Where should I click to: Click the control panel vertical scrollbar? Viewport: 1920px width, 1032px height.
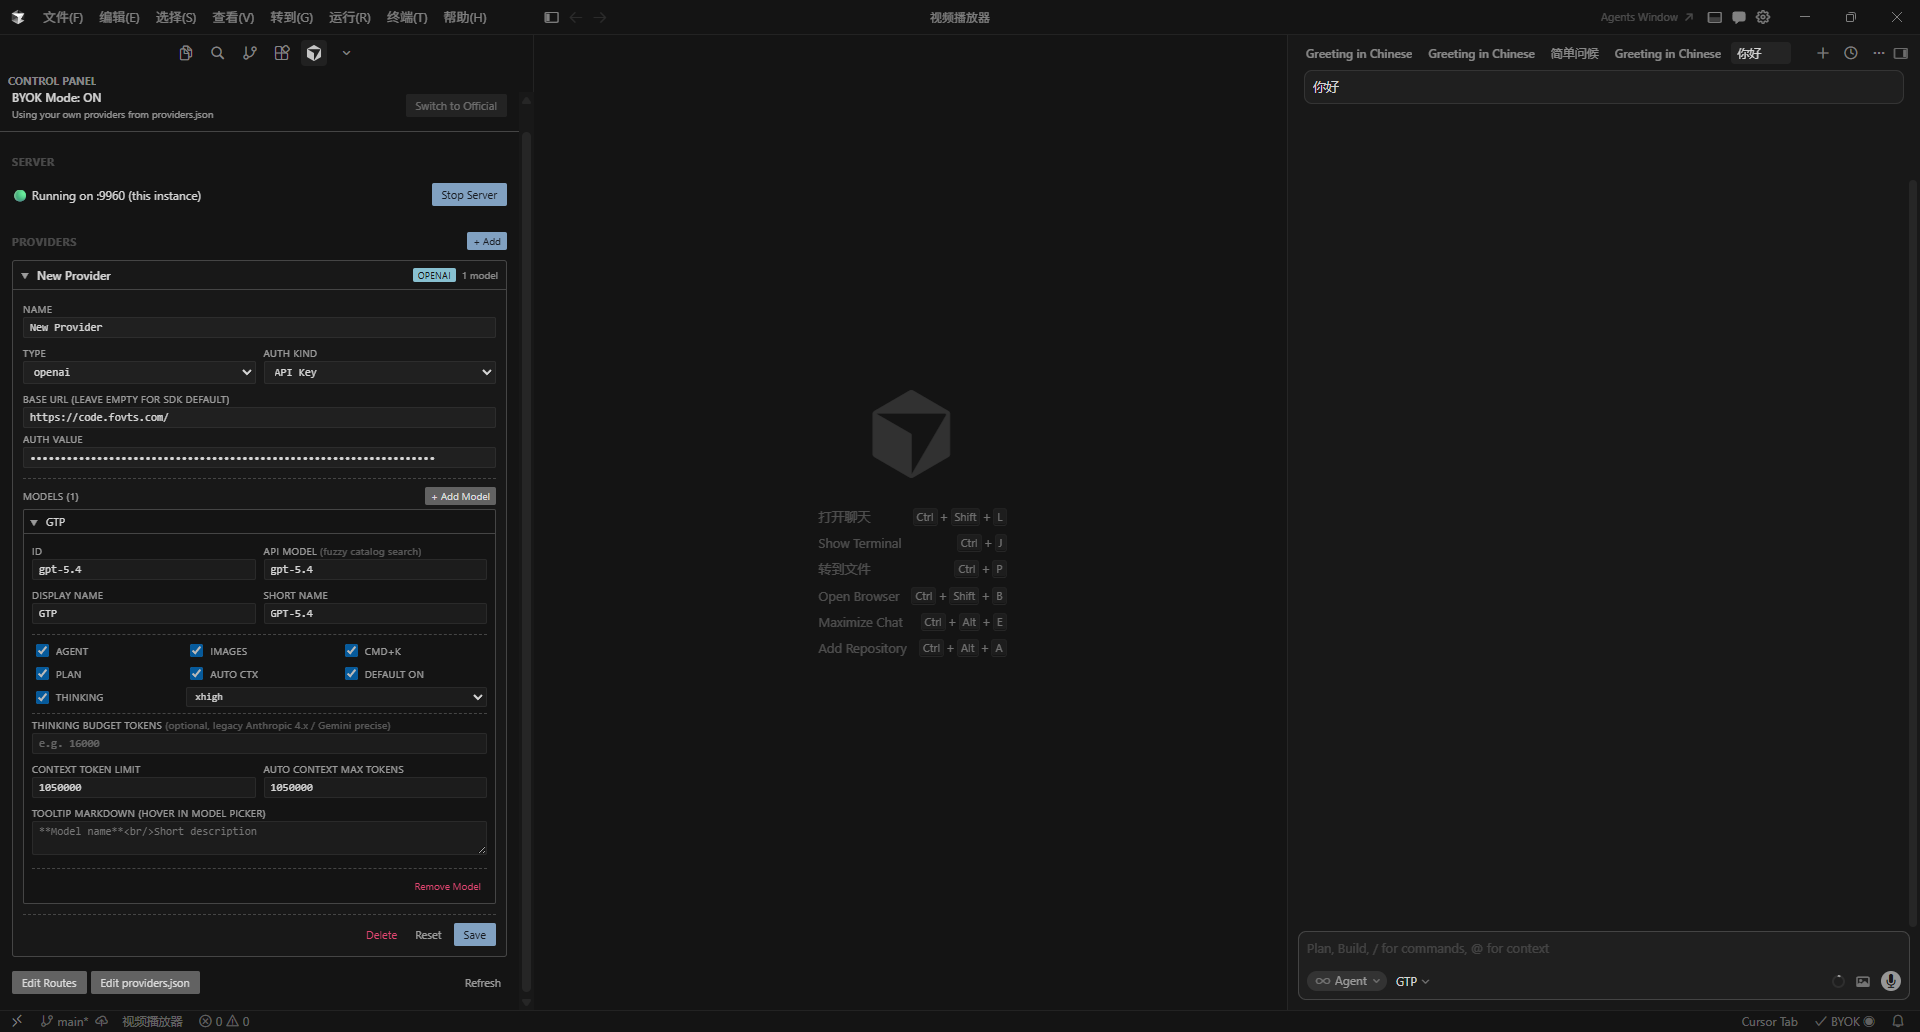526,560
